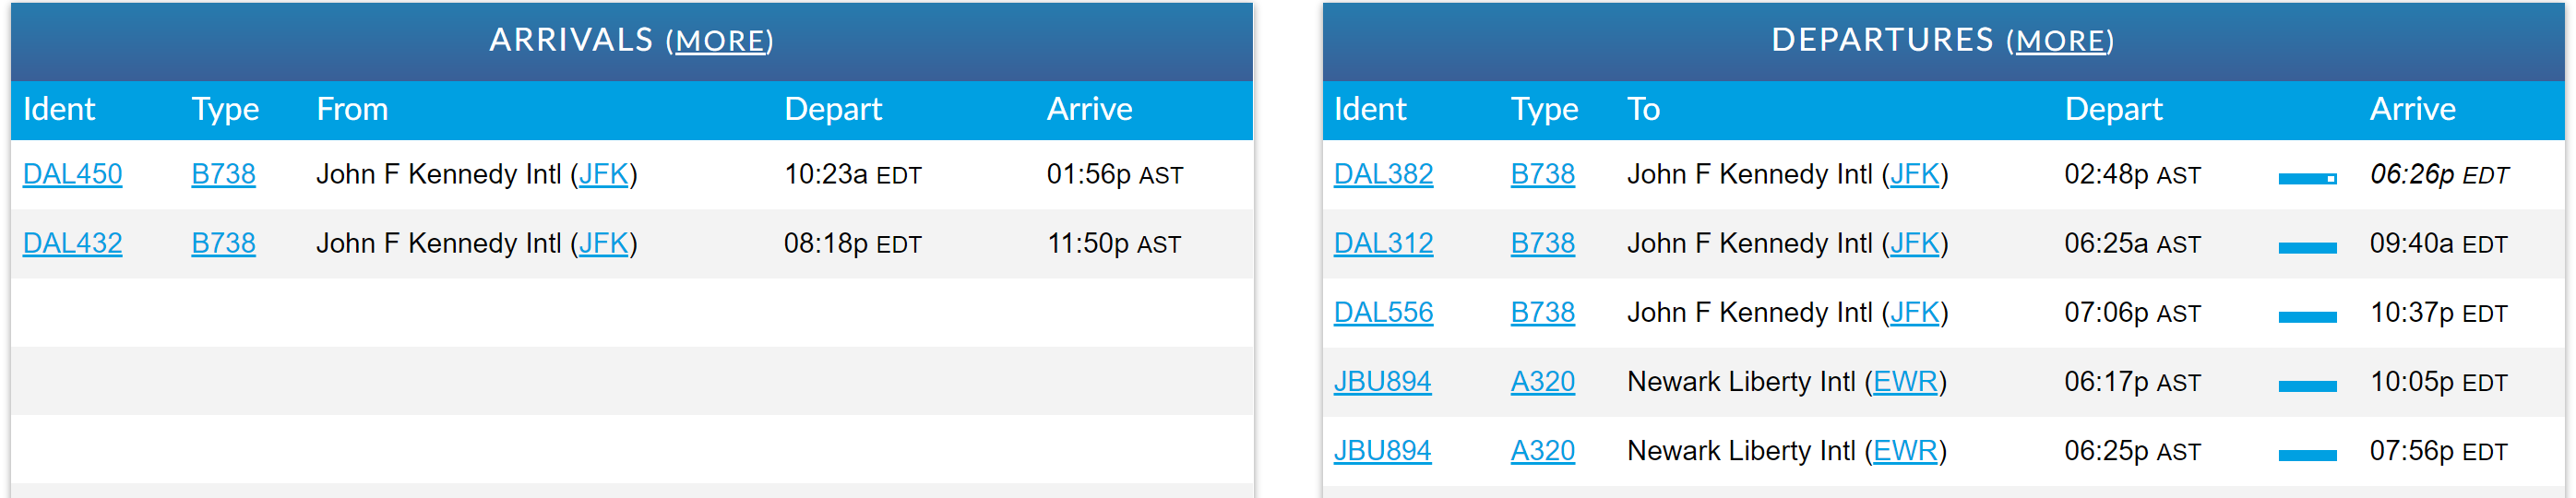
Task: View flight DAL312 details
Action: point(1382,243)
